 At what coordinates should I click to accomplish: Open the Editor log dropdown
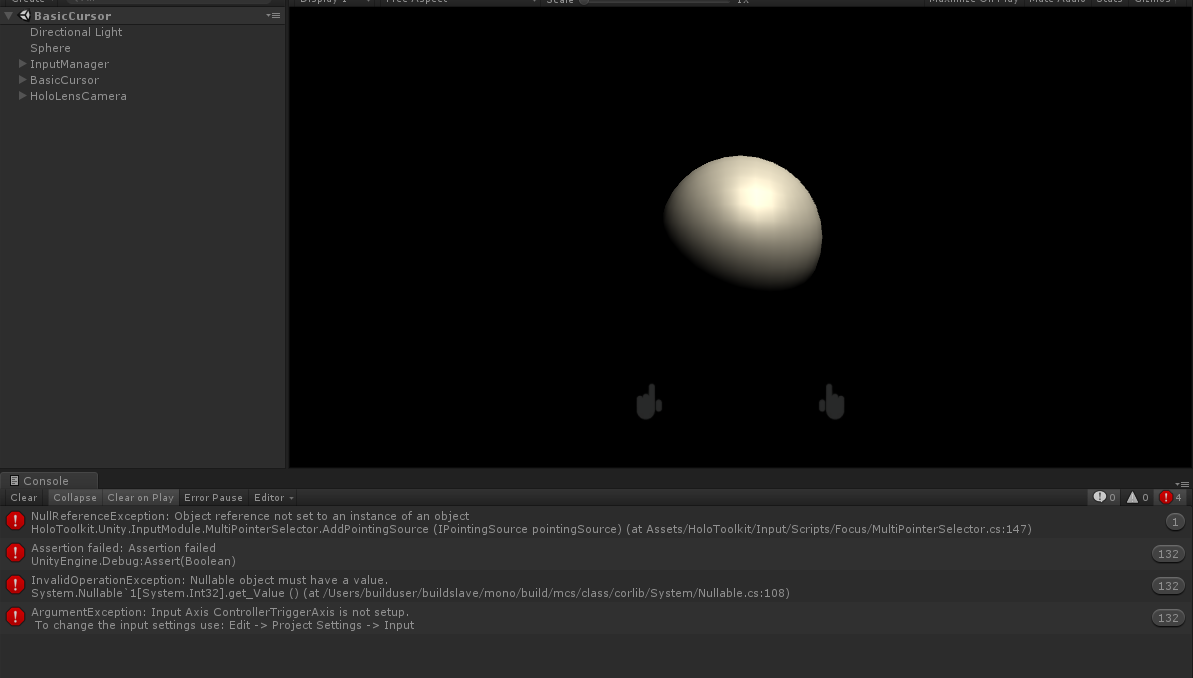[271, 497]
